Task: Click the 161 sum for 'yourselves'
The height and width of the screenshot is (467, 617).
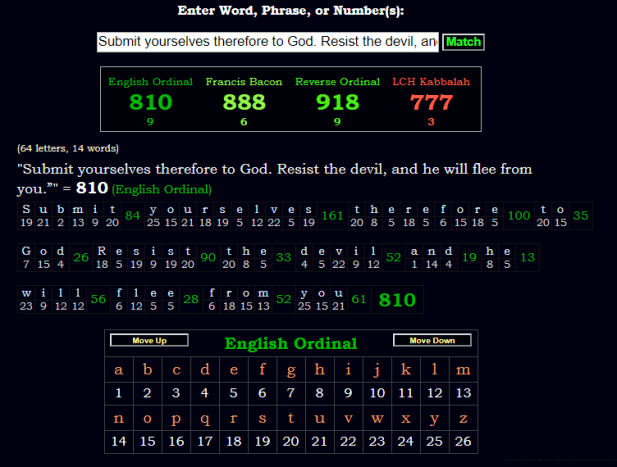Action: point(333,216)
